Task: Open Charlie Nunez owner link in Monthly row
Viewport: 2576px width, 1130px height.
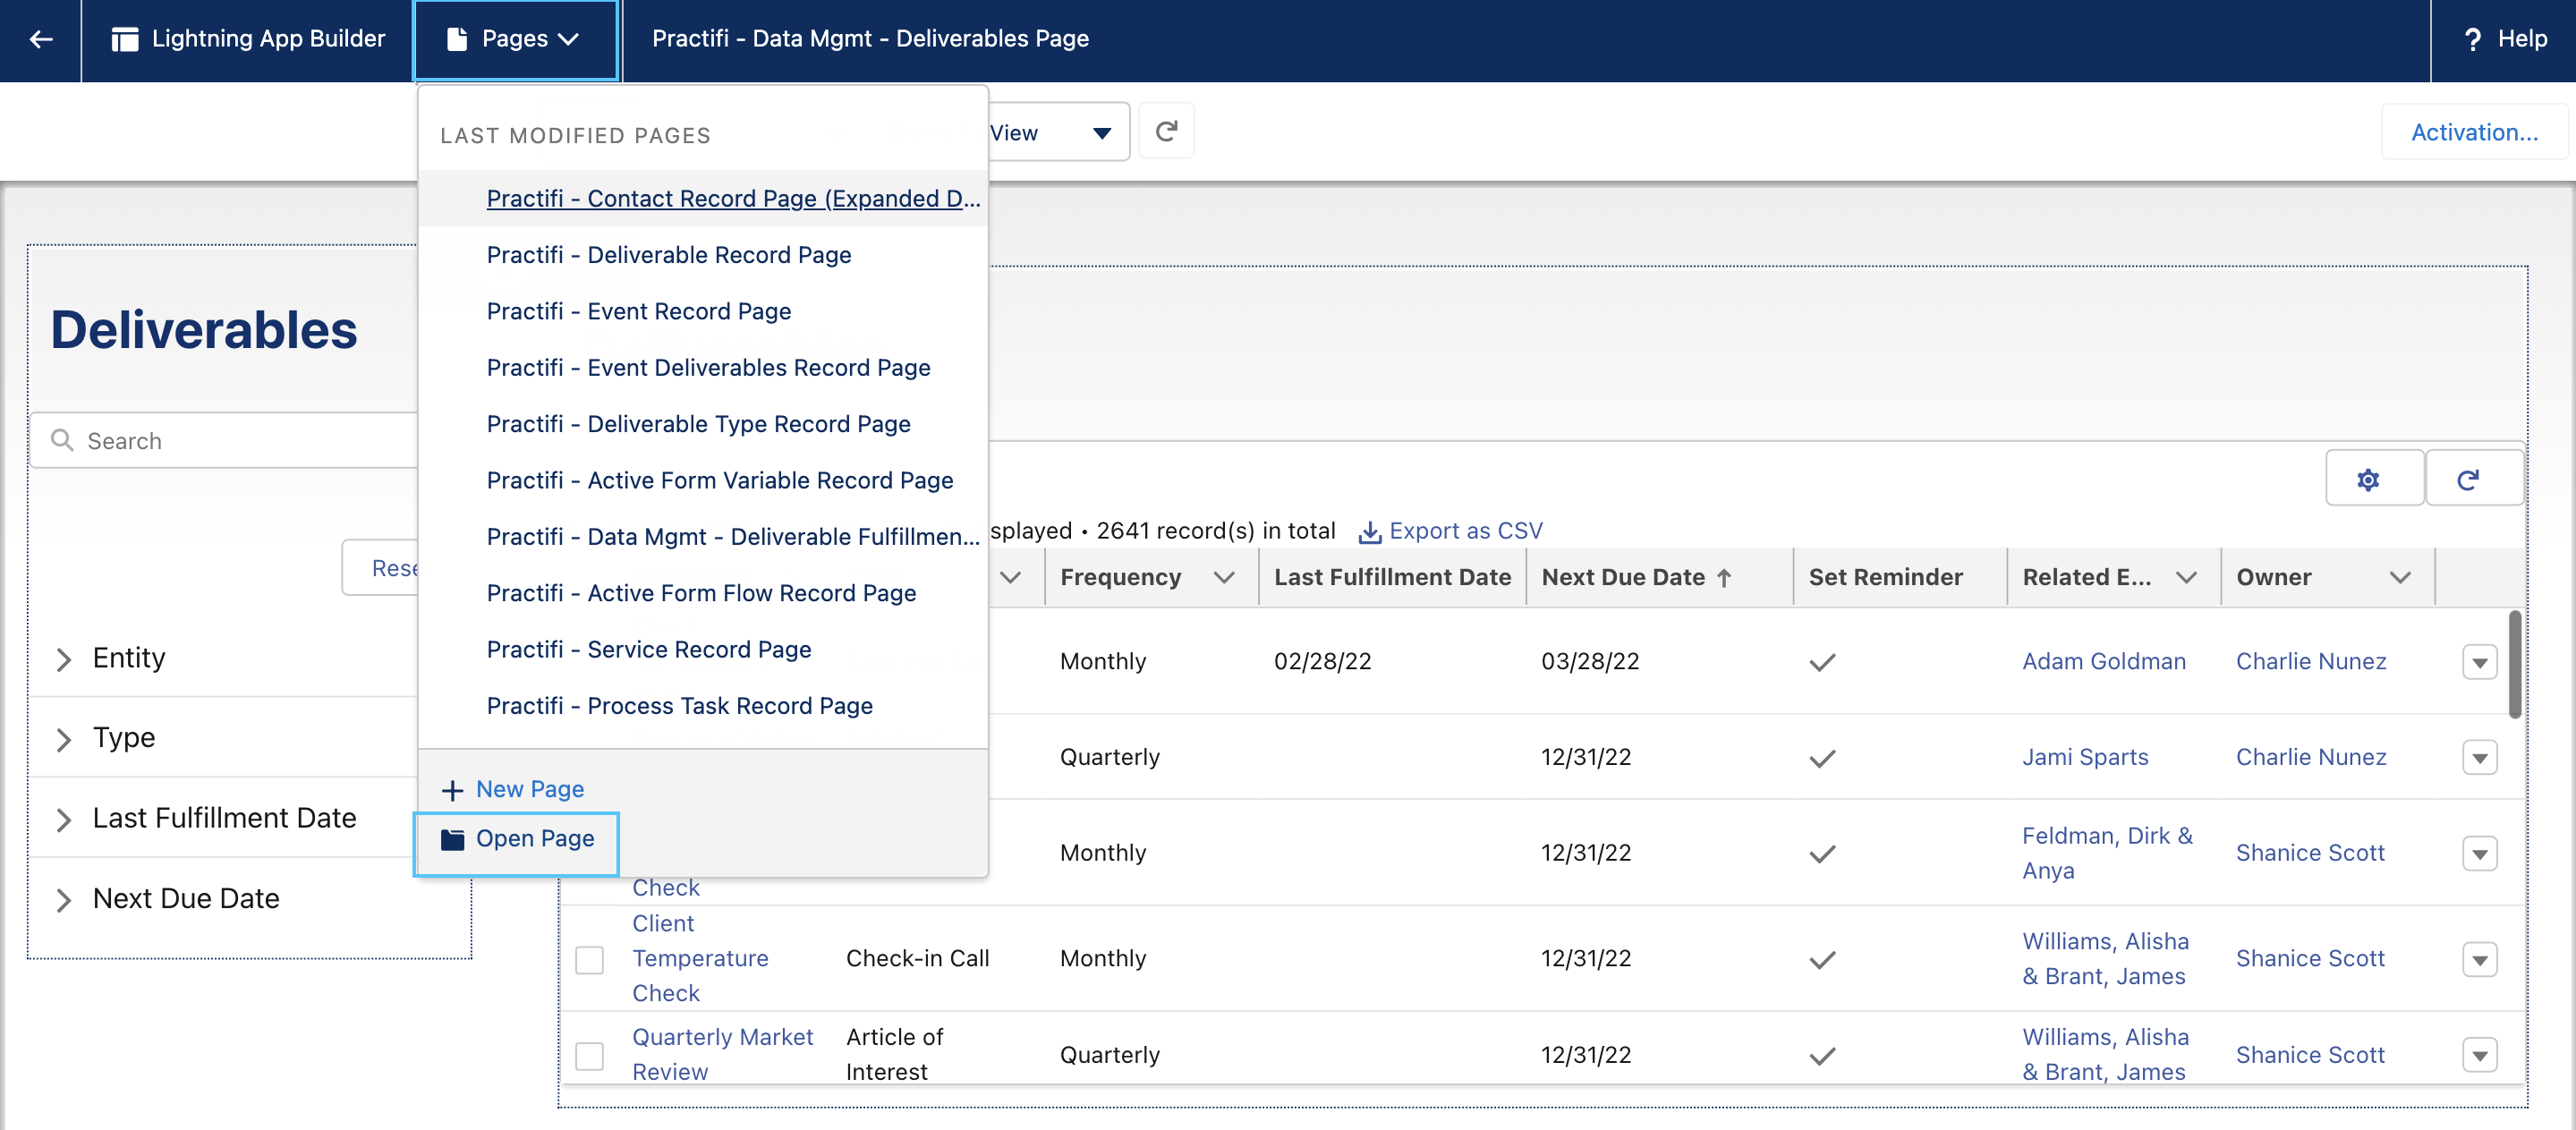Action: 2311,661
